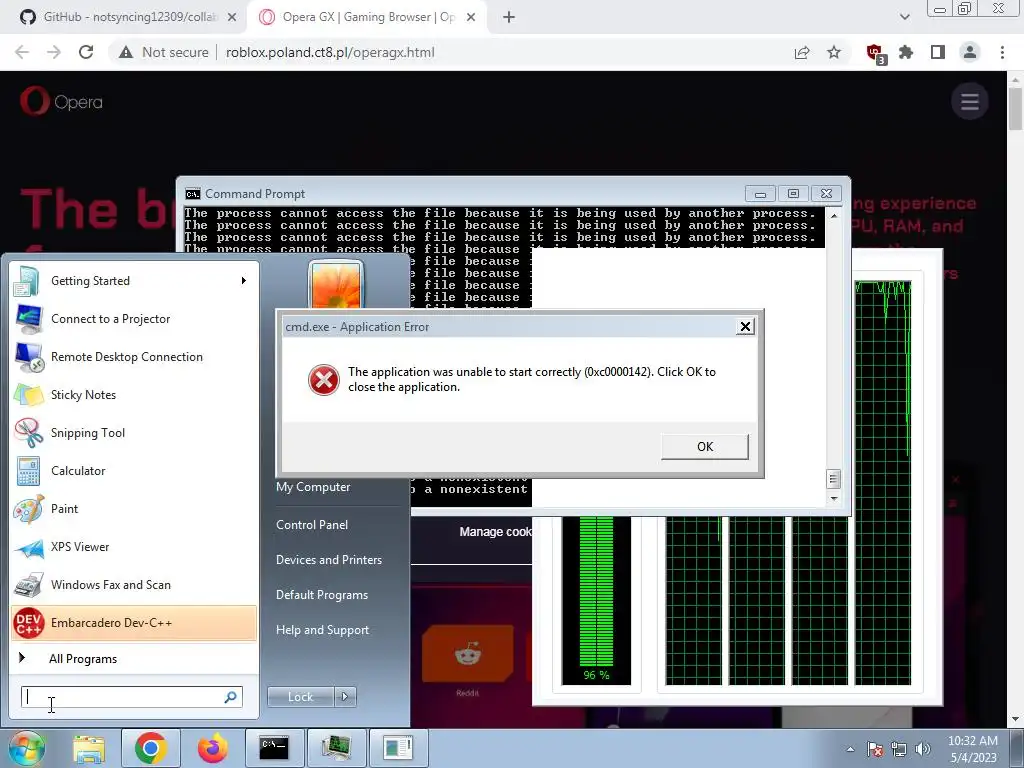This screenshot has height=768, width=1024.
Task: Expand the Getting Started submenu arrow
Action: point(244,281)
